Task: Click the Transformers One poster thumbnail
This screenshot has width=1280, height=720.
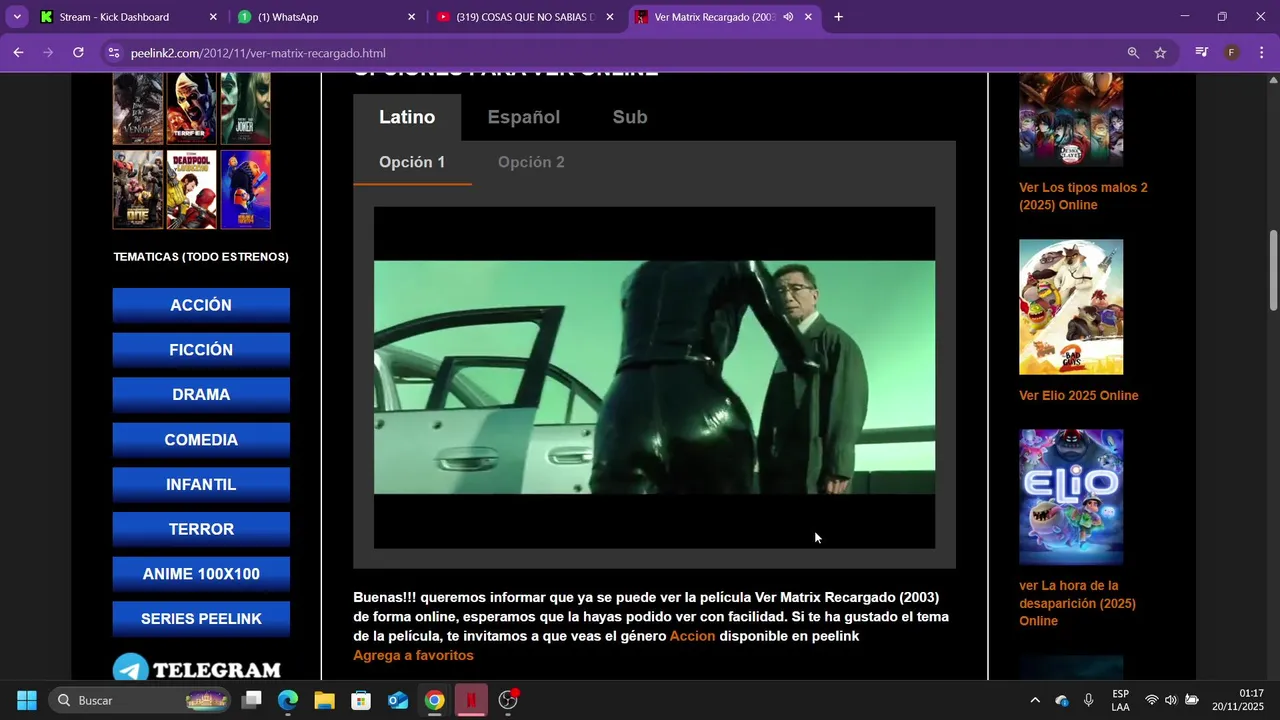Action: (138, 190)
